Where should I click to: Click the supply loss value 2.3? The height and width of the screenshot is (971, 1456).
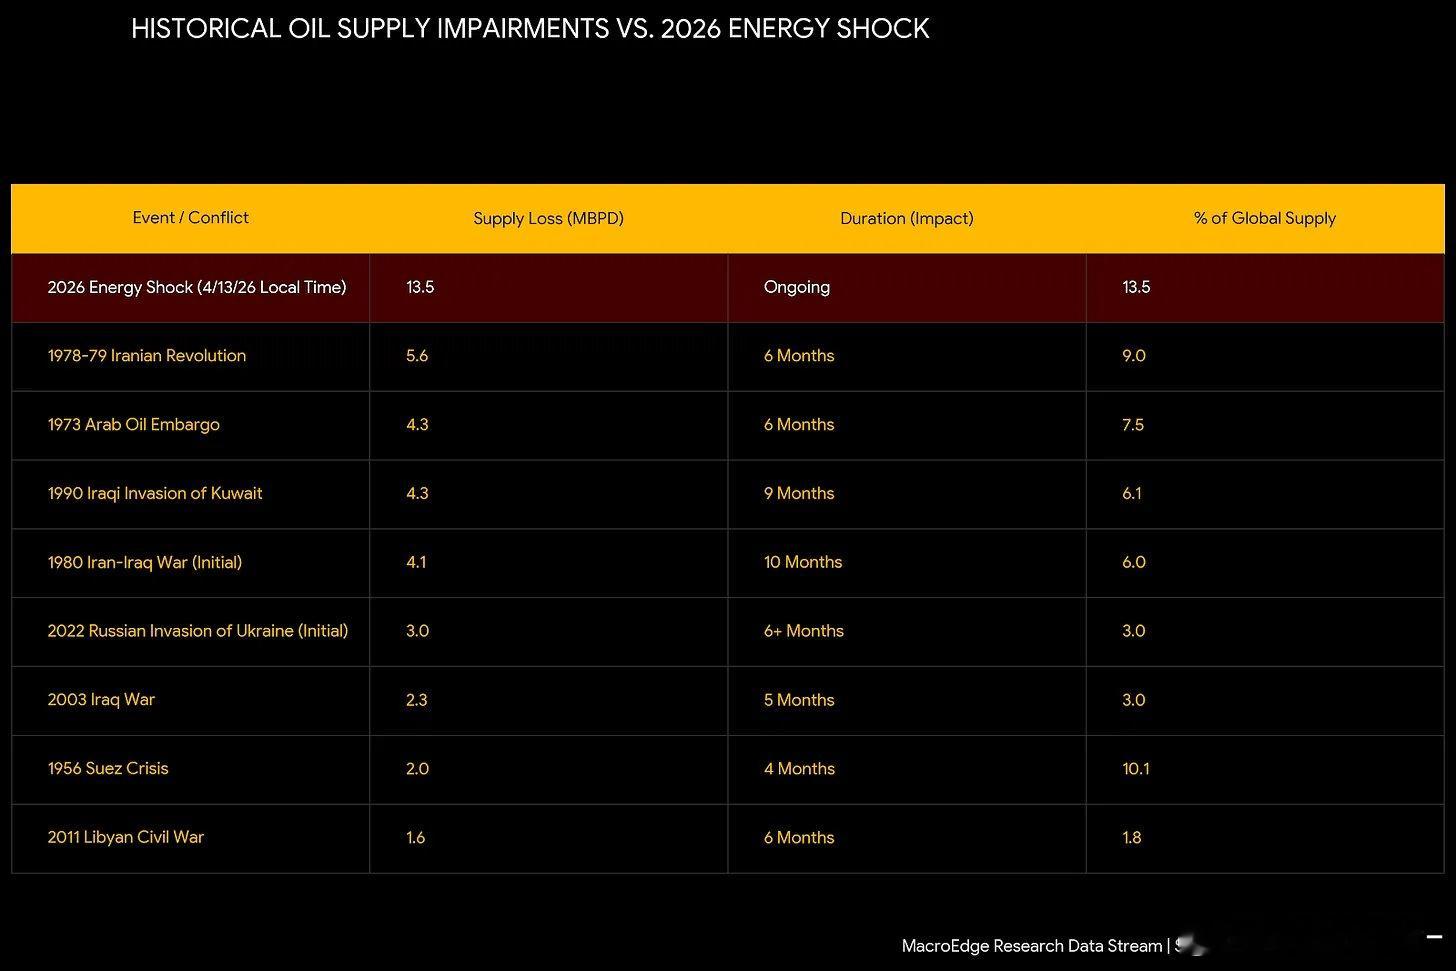pos(417,700)
